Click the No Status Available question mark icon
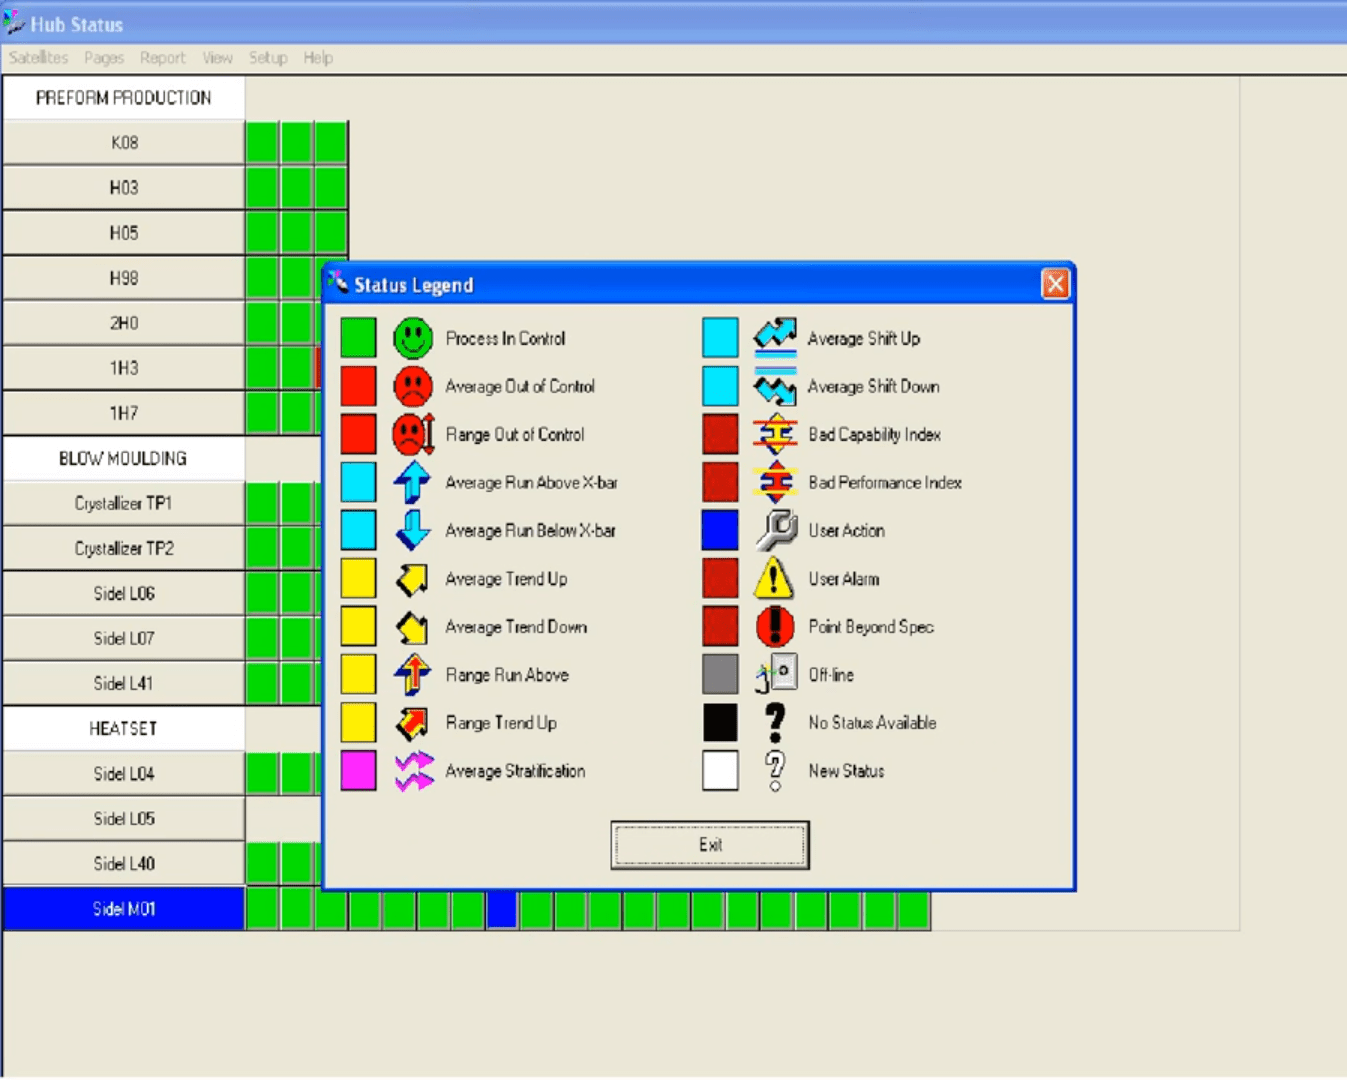 tap(773, 722)
